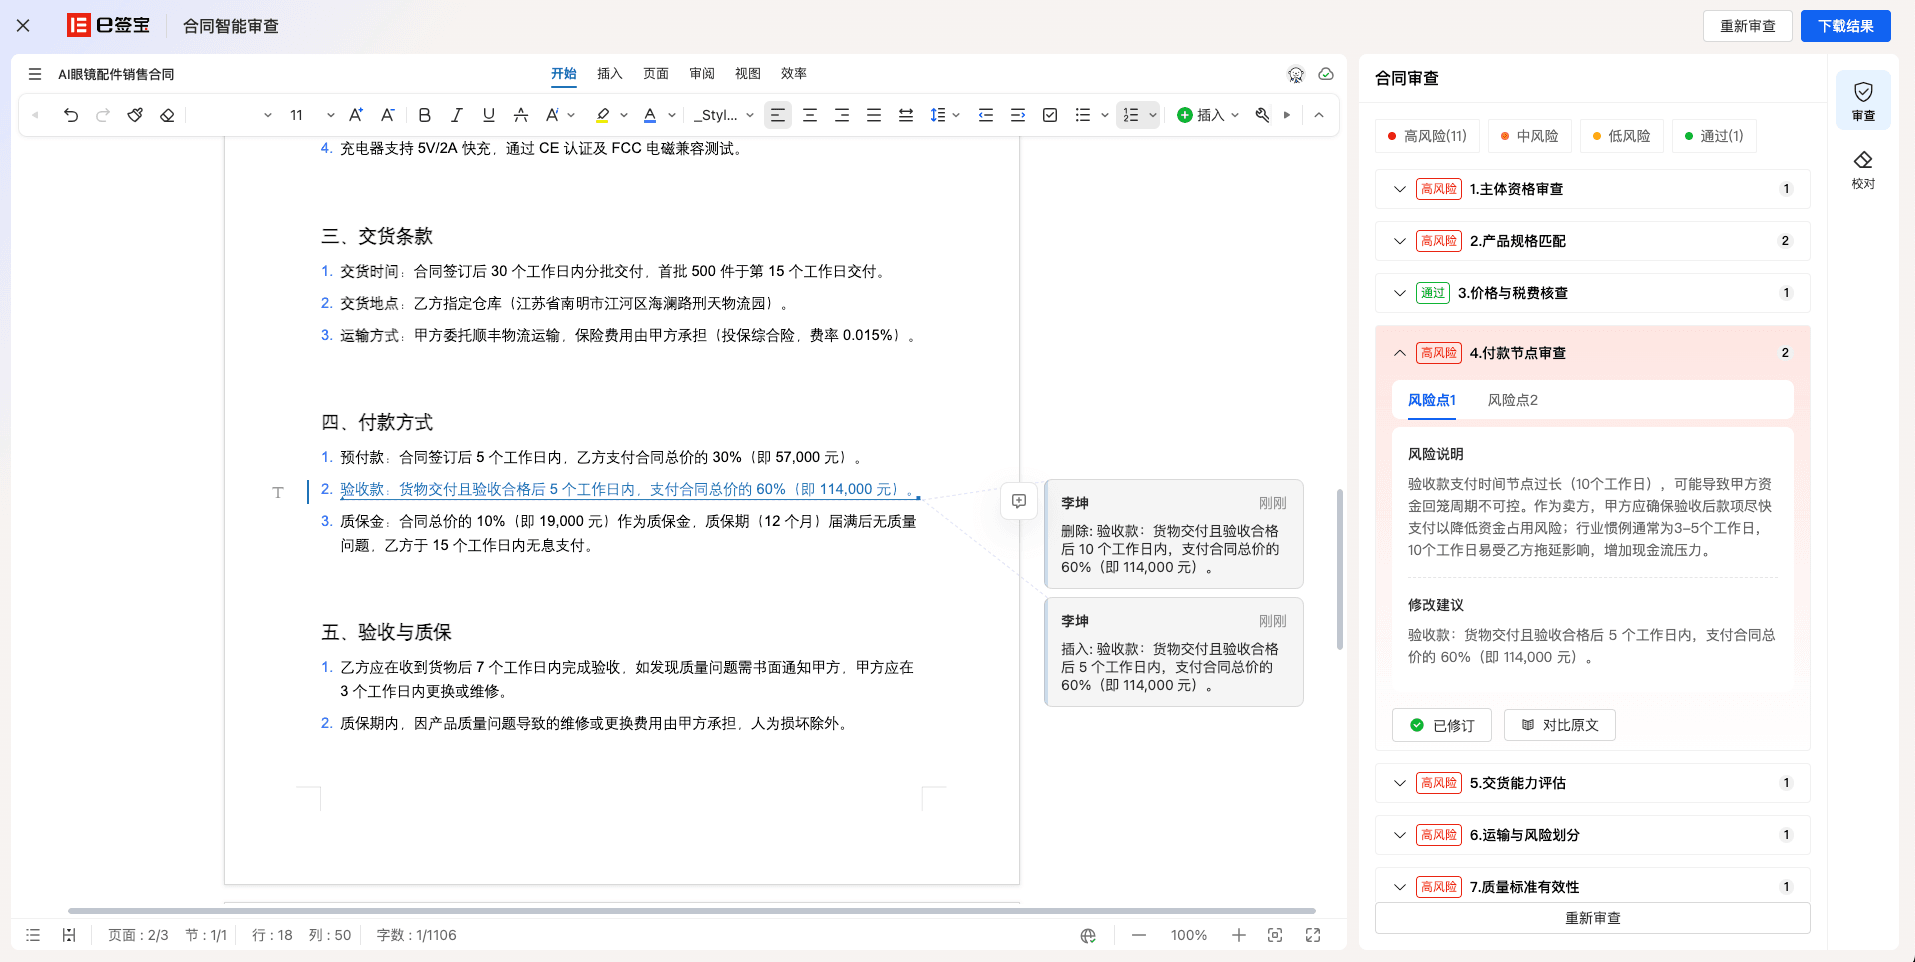Apply numbered list formatting
The width and height of the screenshot is (1915, 962).
[1131, 115]
